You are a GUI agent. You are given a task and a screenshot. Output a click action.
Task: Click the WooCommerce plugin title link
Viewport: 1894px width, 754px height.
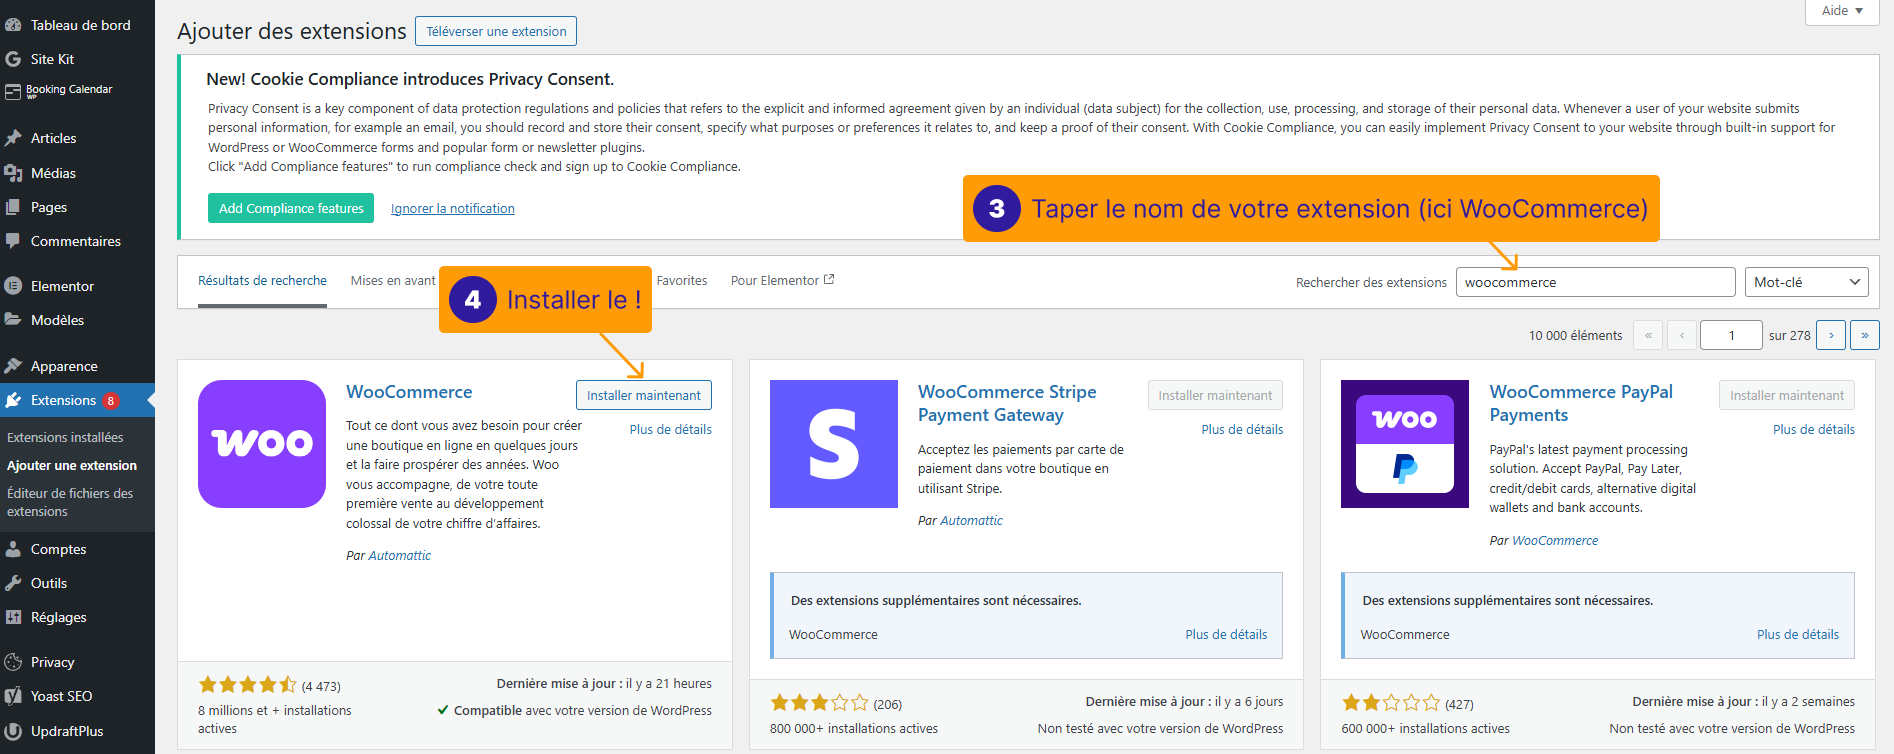pos(409,392)
